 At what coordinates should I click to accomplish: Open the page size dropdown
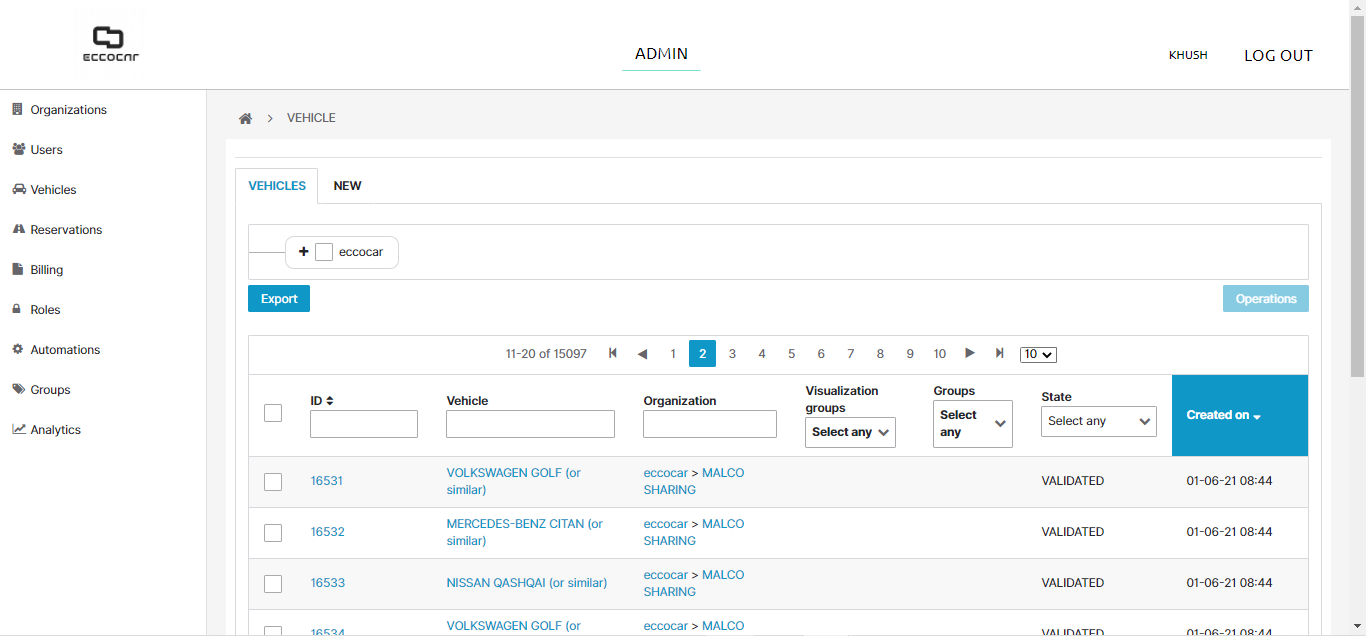coord(1038,355)
